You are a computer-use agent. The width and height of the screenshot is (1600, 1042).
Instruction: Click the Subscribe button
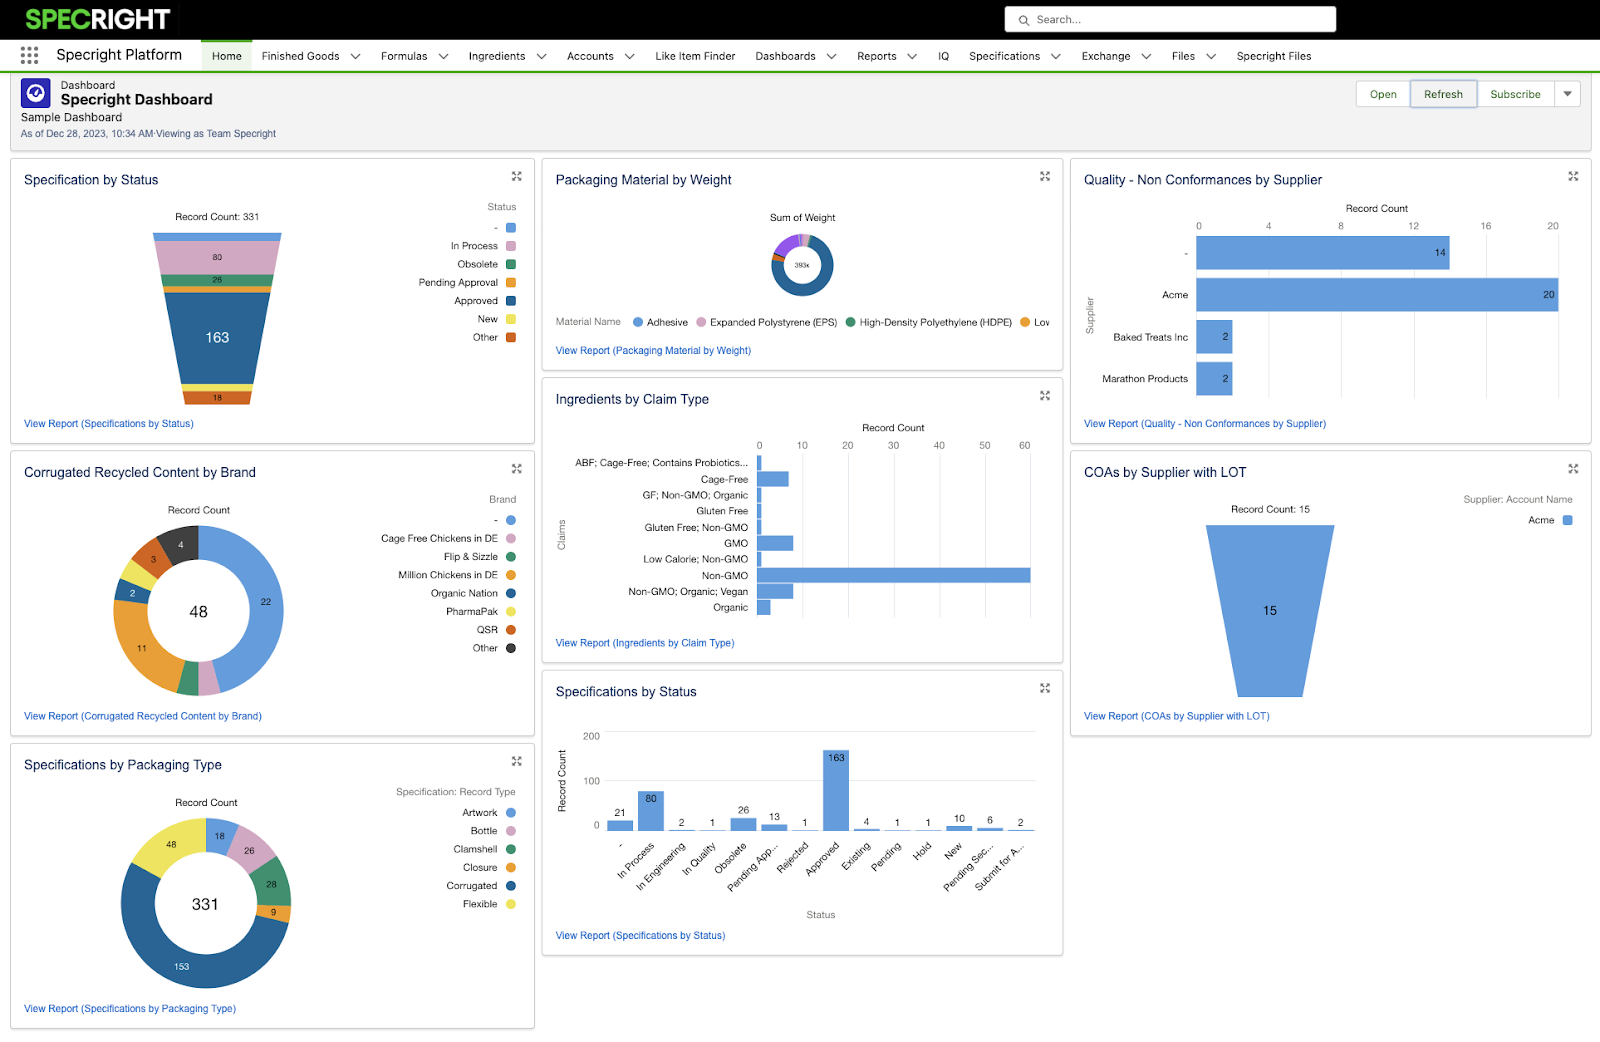(x=1515, y=94)
